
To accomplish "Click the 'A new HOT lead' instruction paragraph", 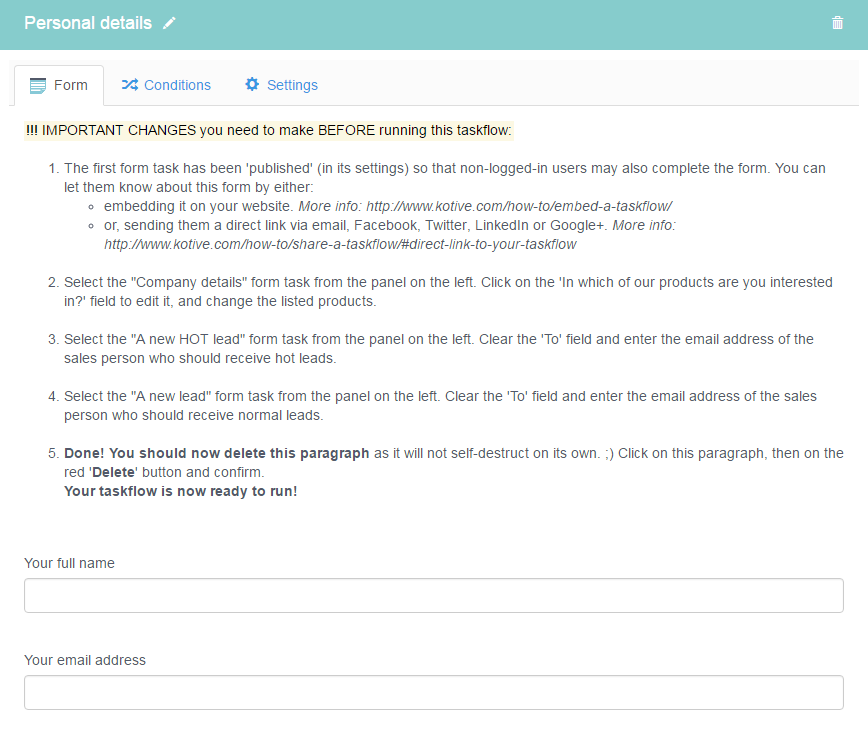I will pyautogui.click(x=438, y=349).
